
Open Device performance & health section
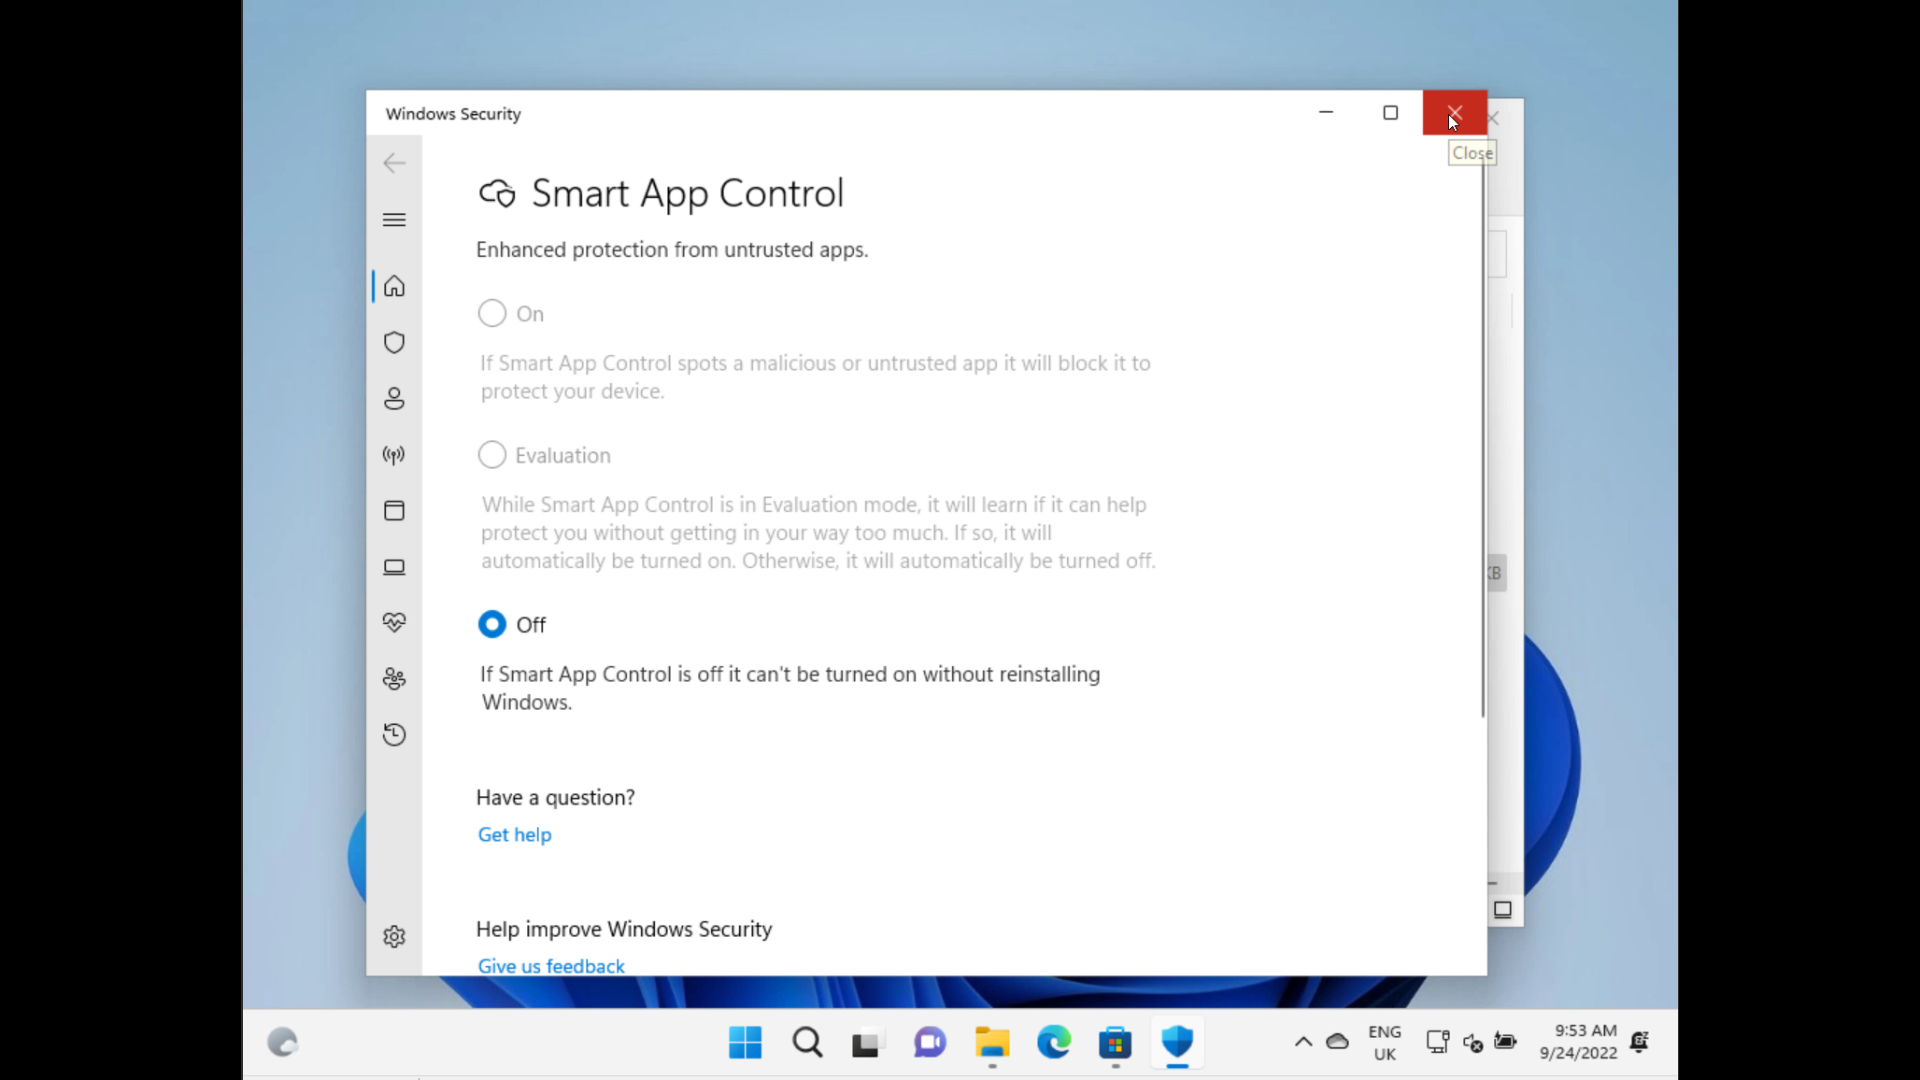(394, 622)
